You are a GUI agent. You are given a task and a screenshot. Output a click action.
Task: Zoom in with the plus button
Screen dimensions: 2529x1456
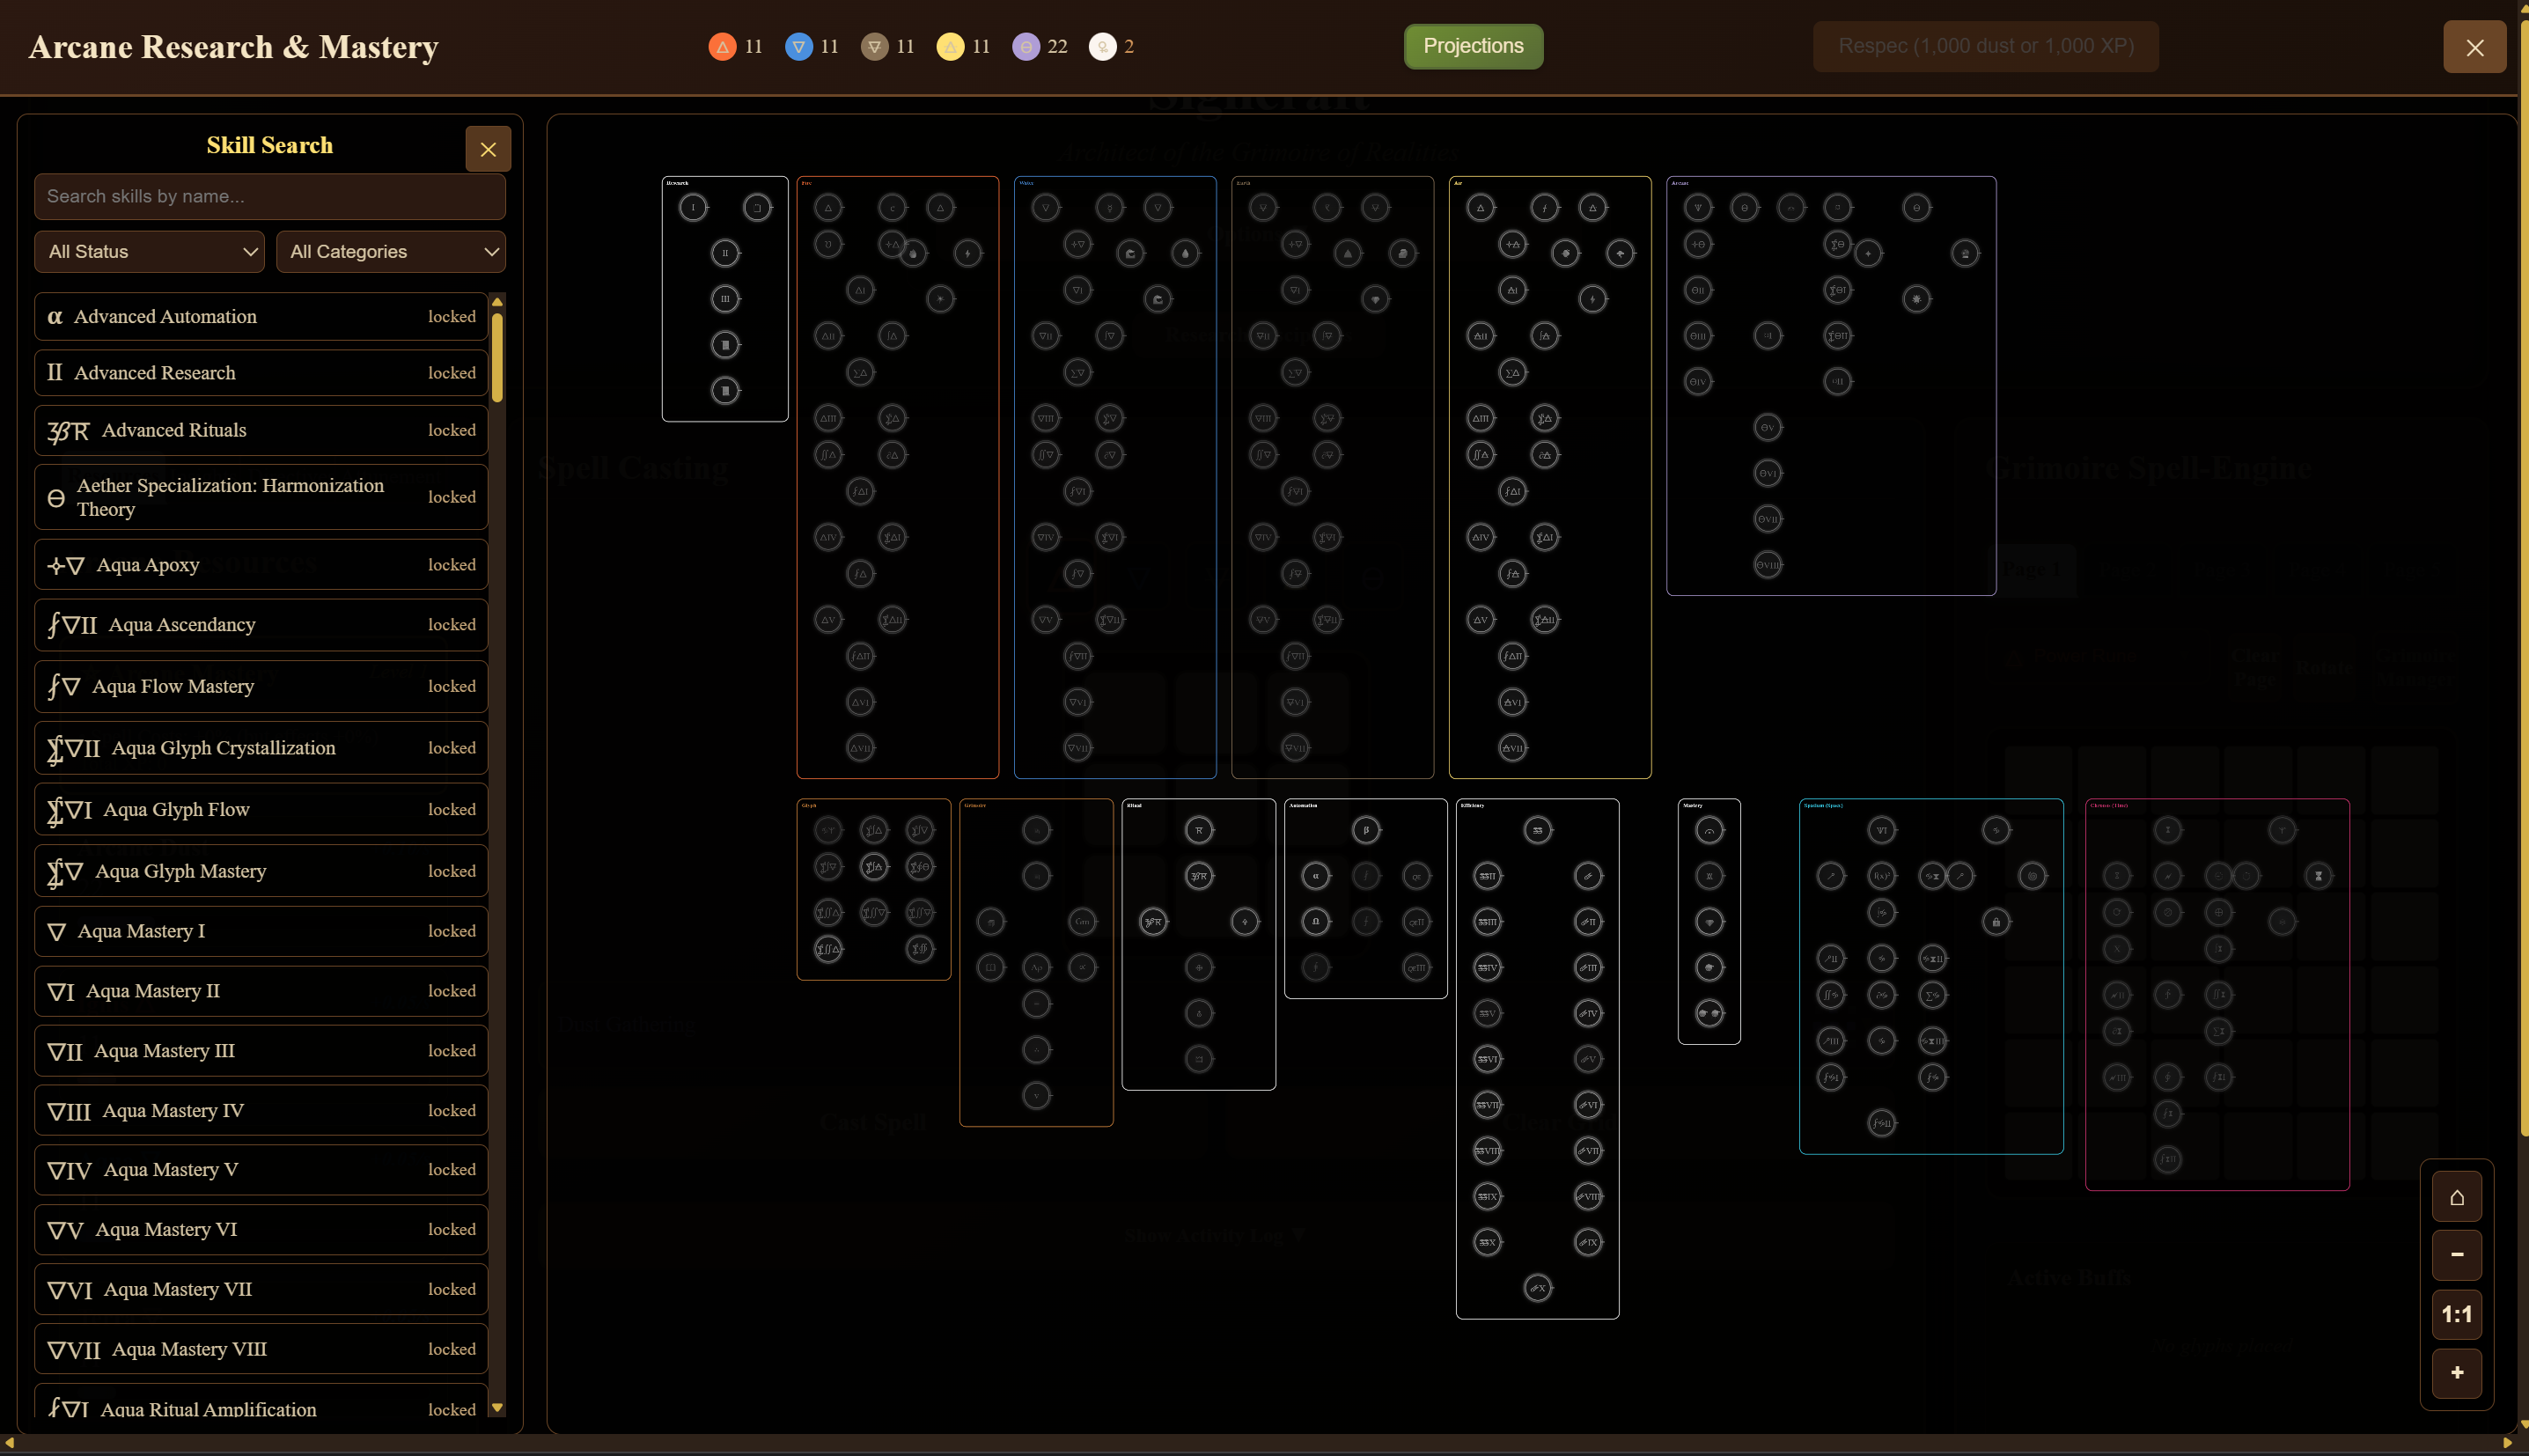[2456, 1373]
